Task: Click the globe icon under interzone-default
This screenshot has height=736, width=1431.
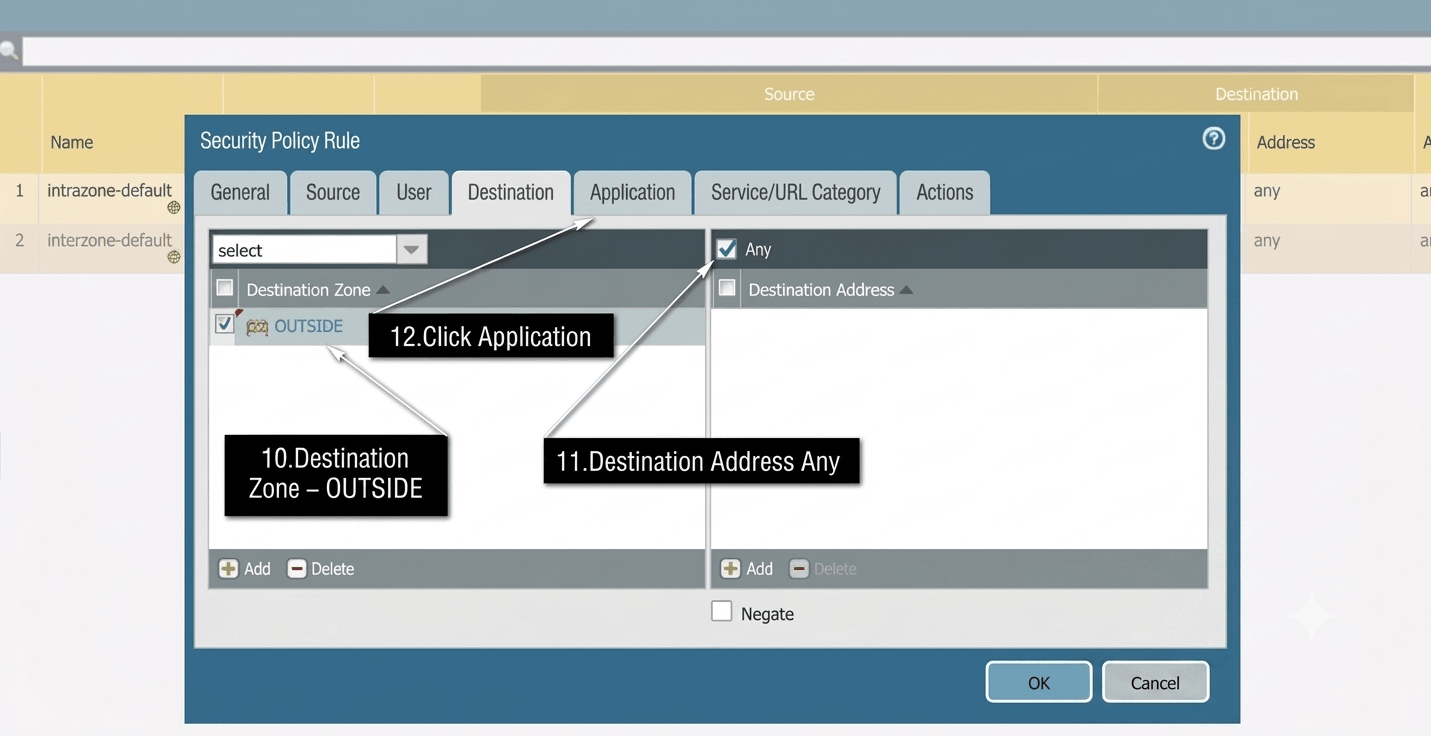Action: [x=174, y=257]
